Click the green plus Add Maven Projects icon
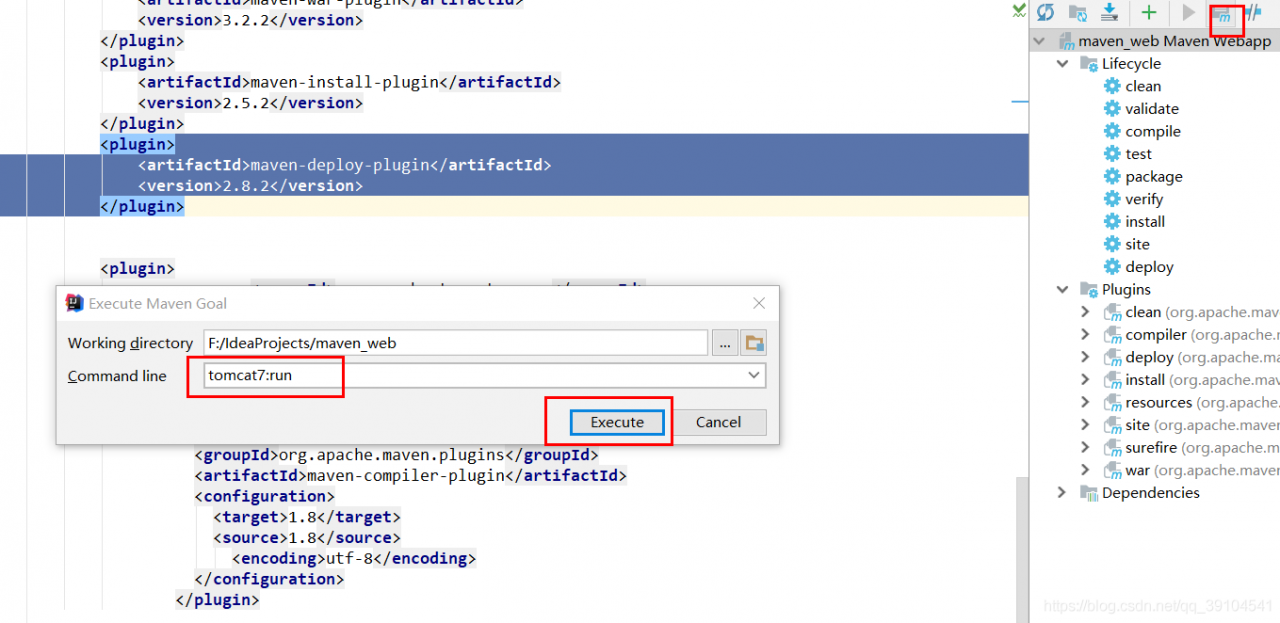Image resolution: width=1280 pixels, height=623 pixels. 1149,13
